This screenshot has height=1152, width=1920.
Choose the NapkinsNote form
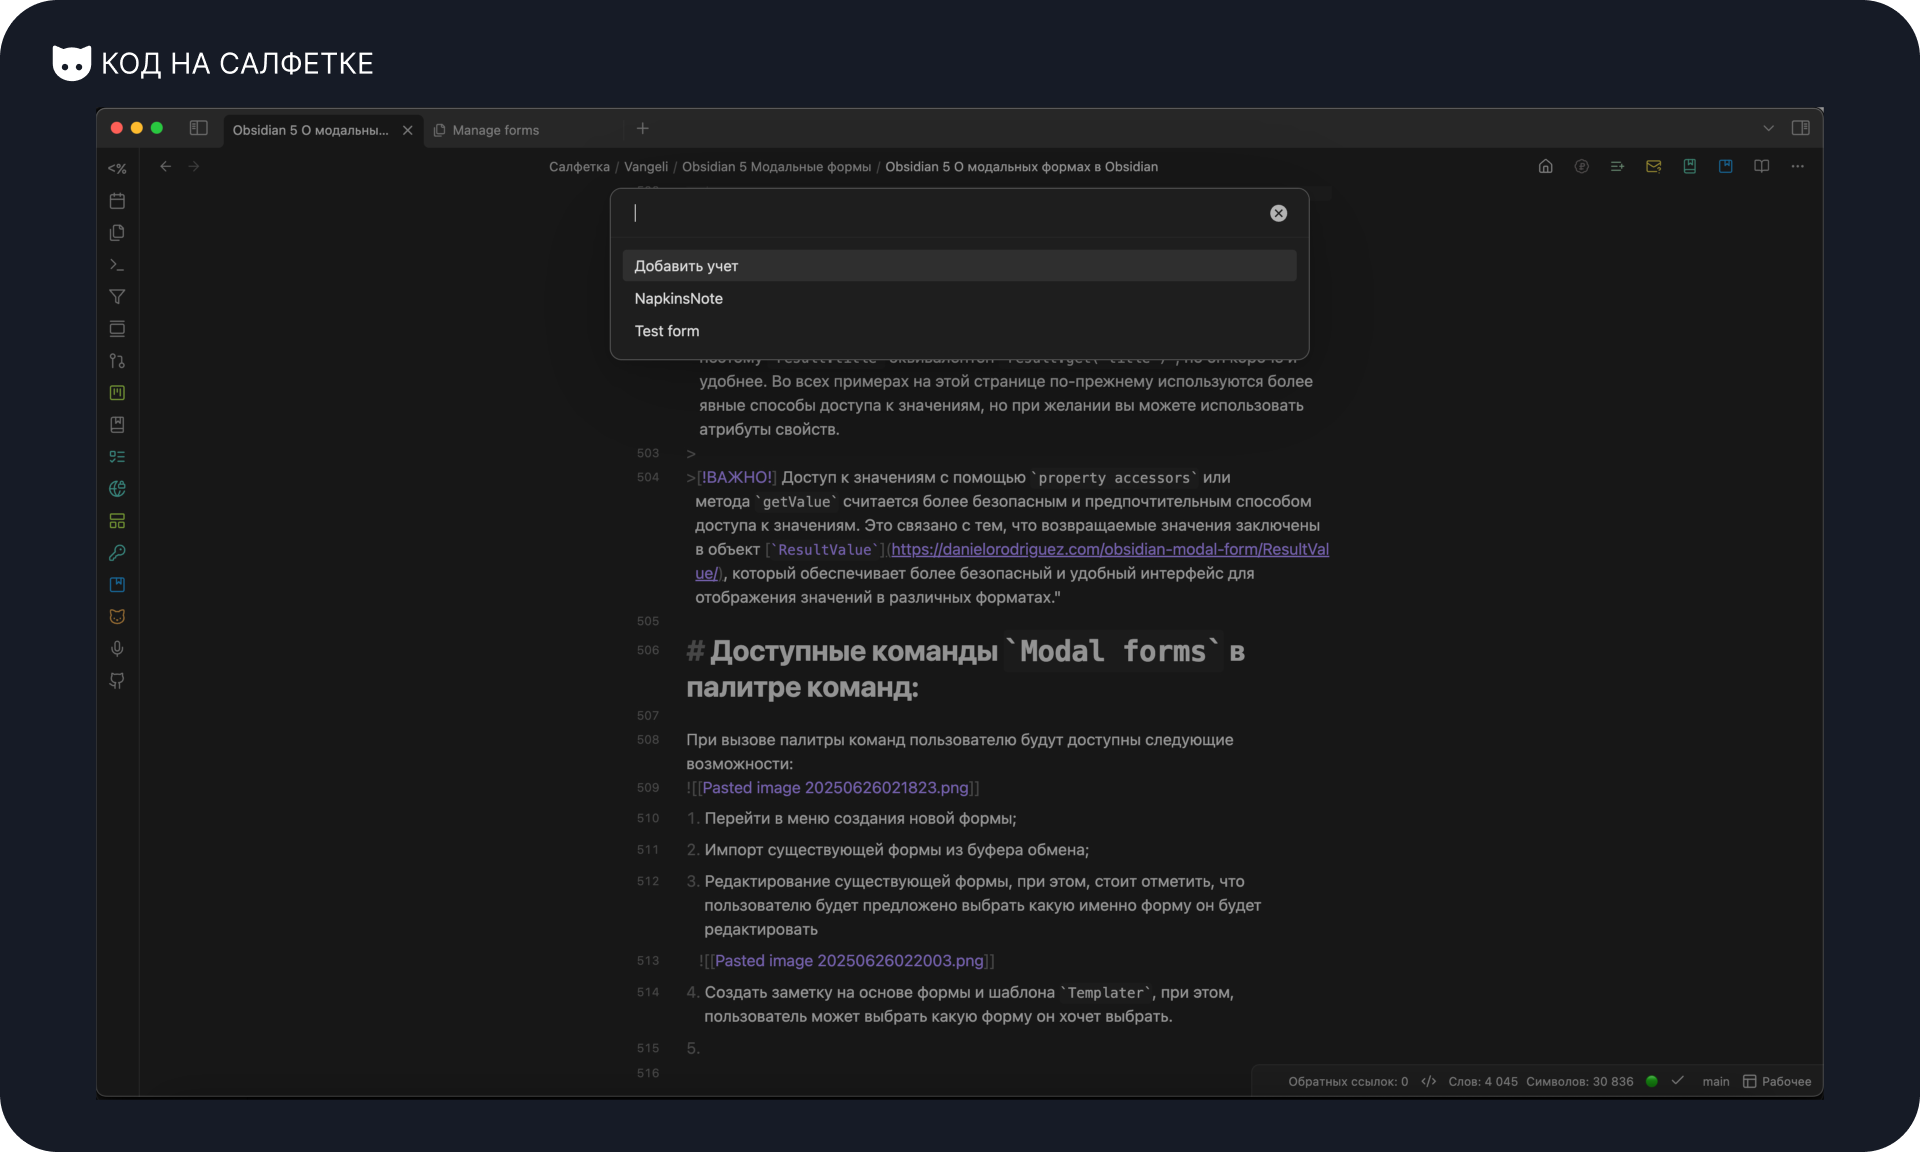(959, 298)
